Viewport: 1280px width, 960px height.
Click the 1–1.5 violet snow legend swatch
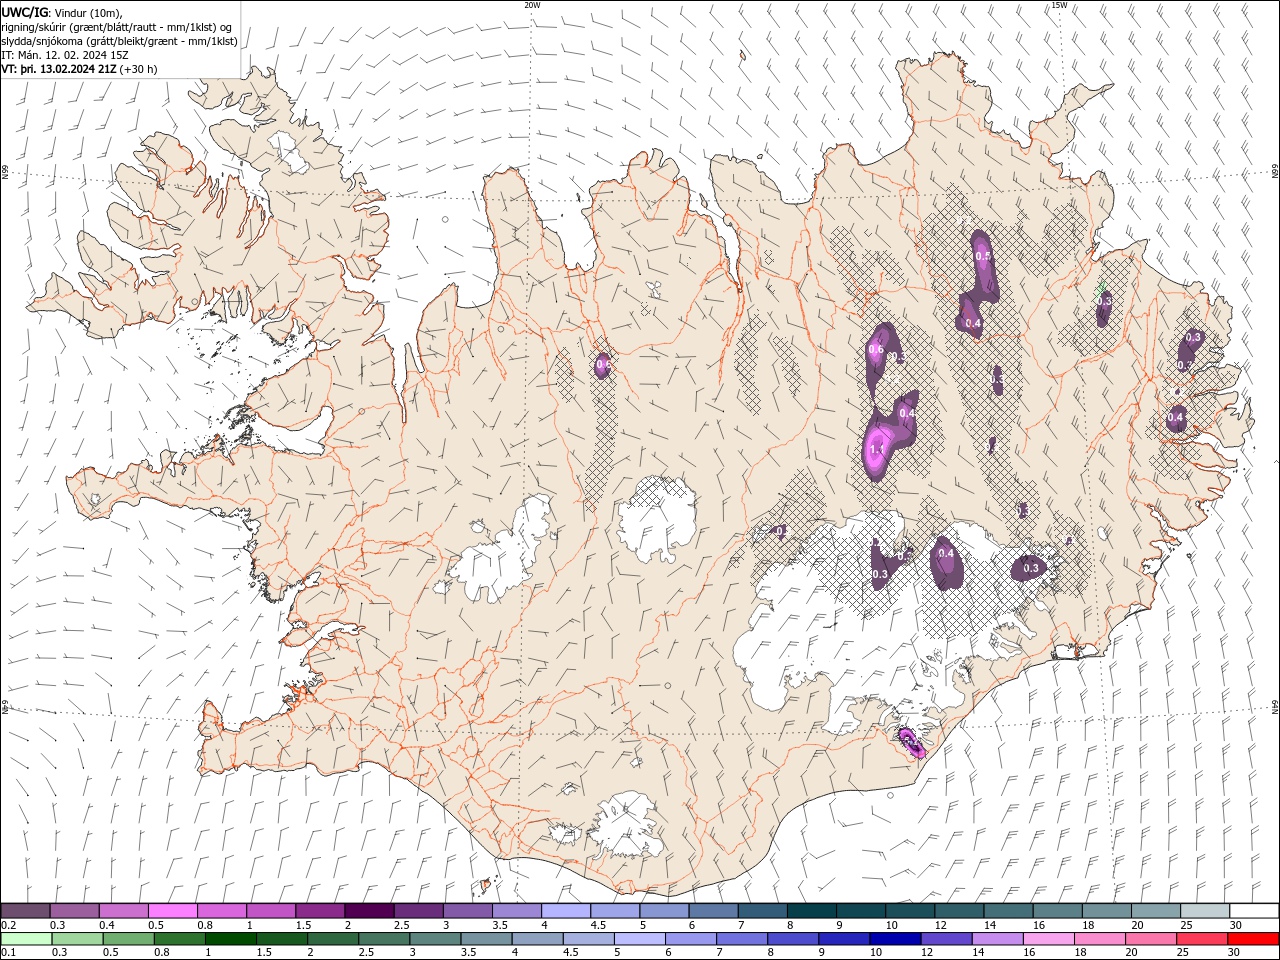(x=271, y=911)
